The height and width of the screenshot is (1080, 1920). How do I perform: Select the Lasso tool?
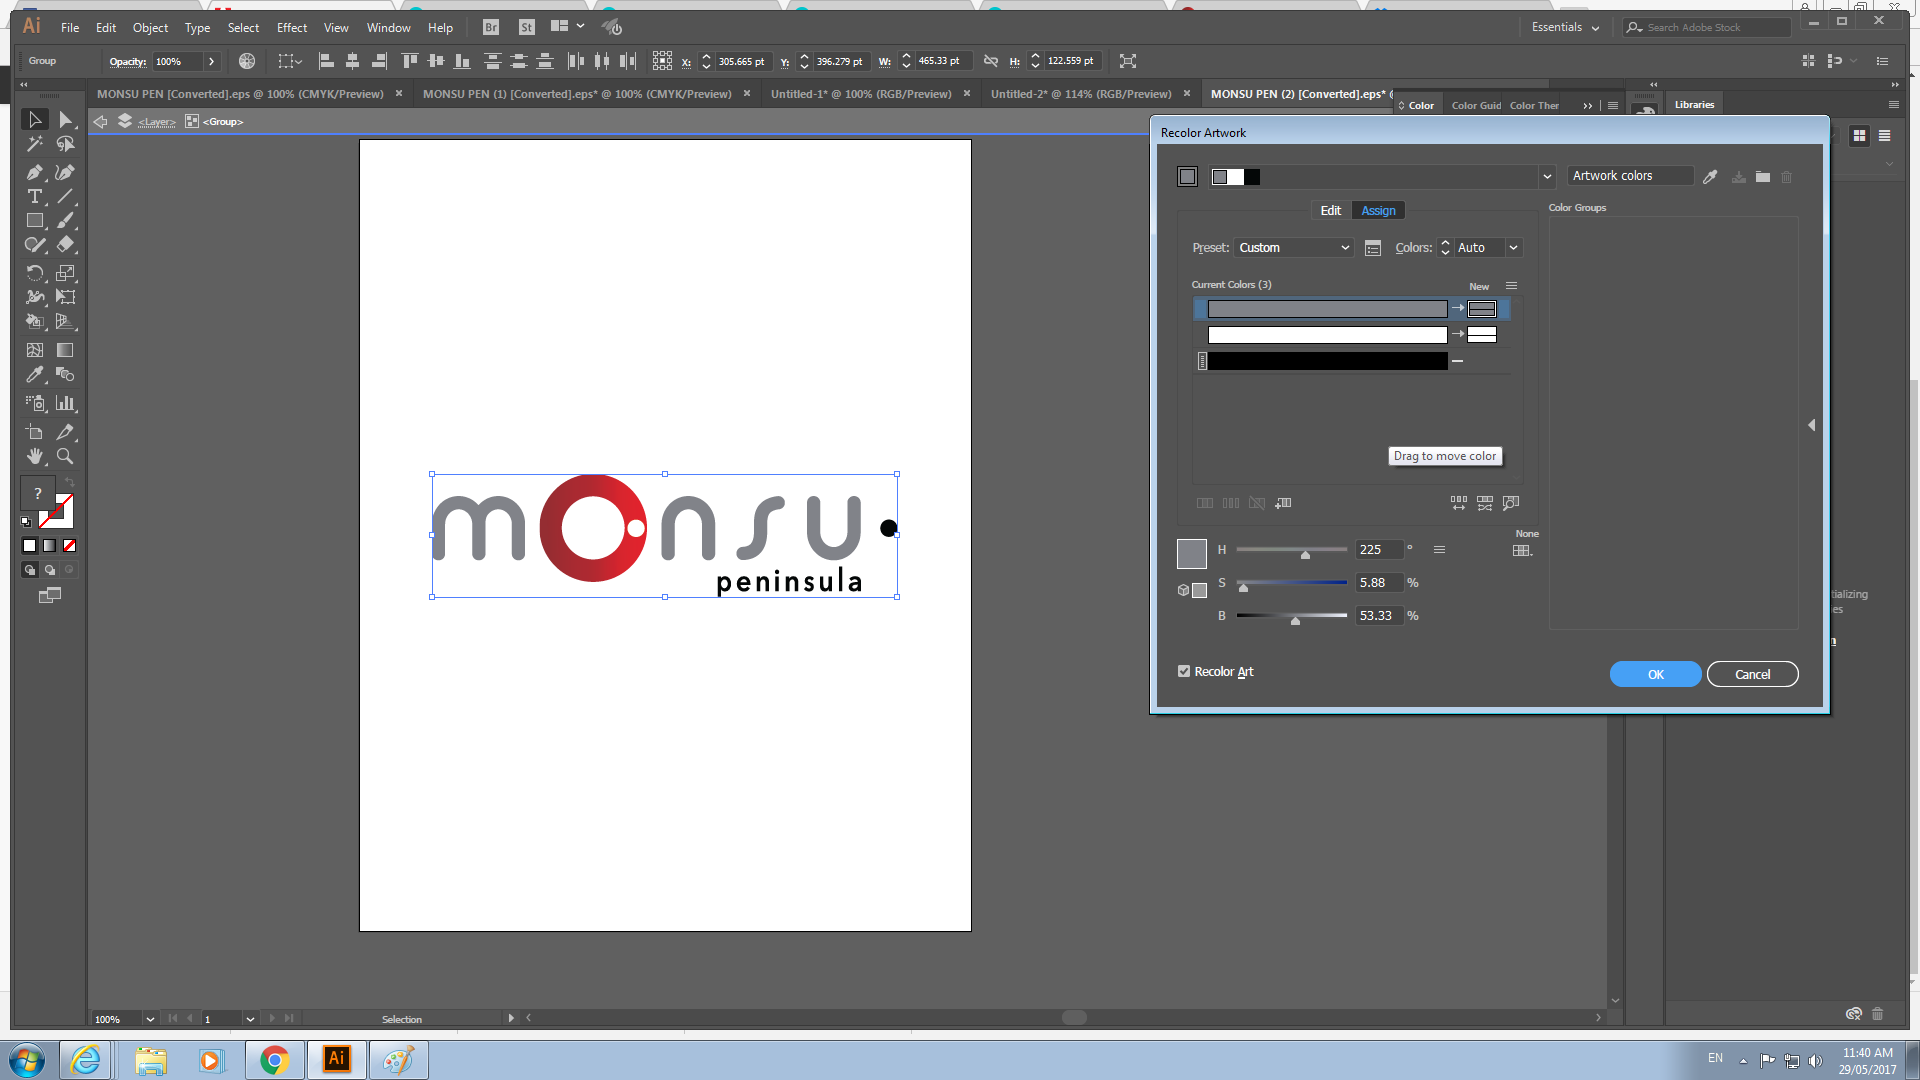66,145
